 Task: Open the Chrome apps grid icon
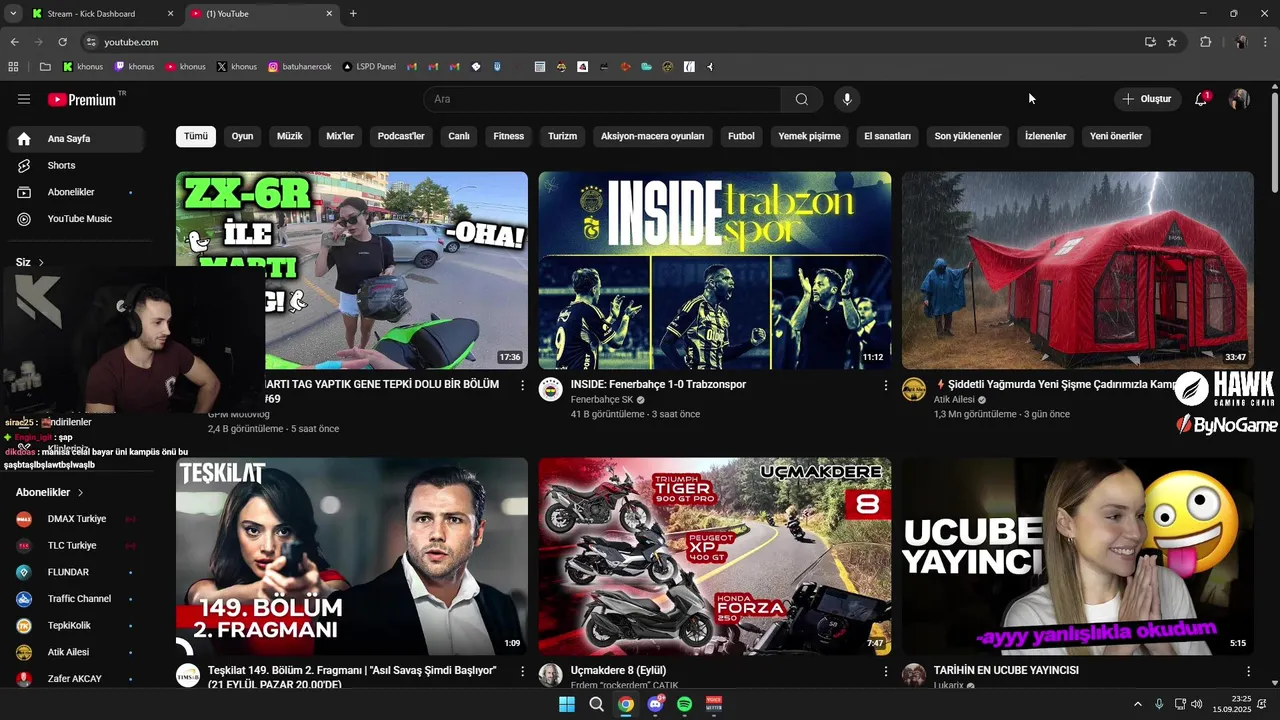pyautogui.click(x=14, y=67)
